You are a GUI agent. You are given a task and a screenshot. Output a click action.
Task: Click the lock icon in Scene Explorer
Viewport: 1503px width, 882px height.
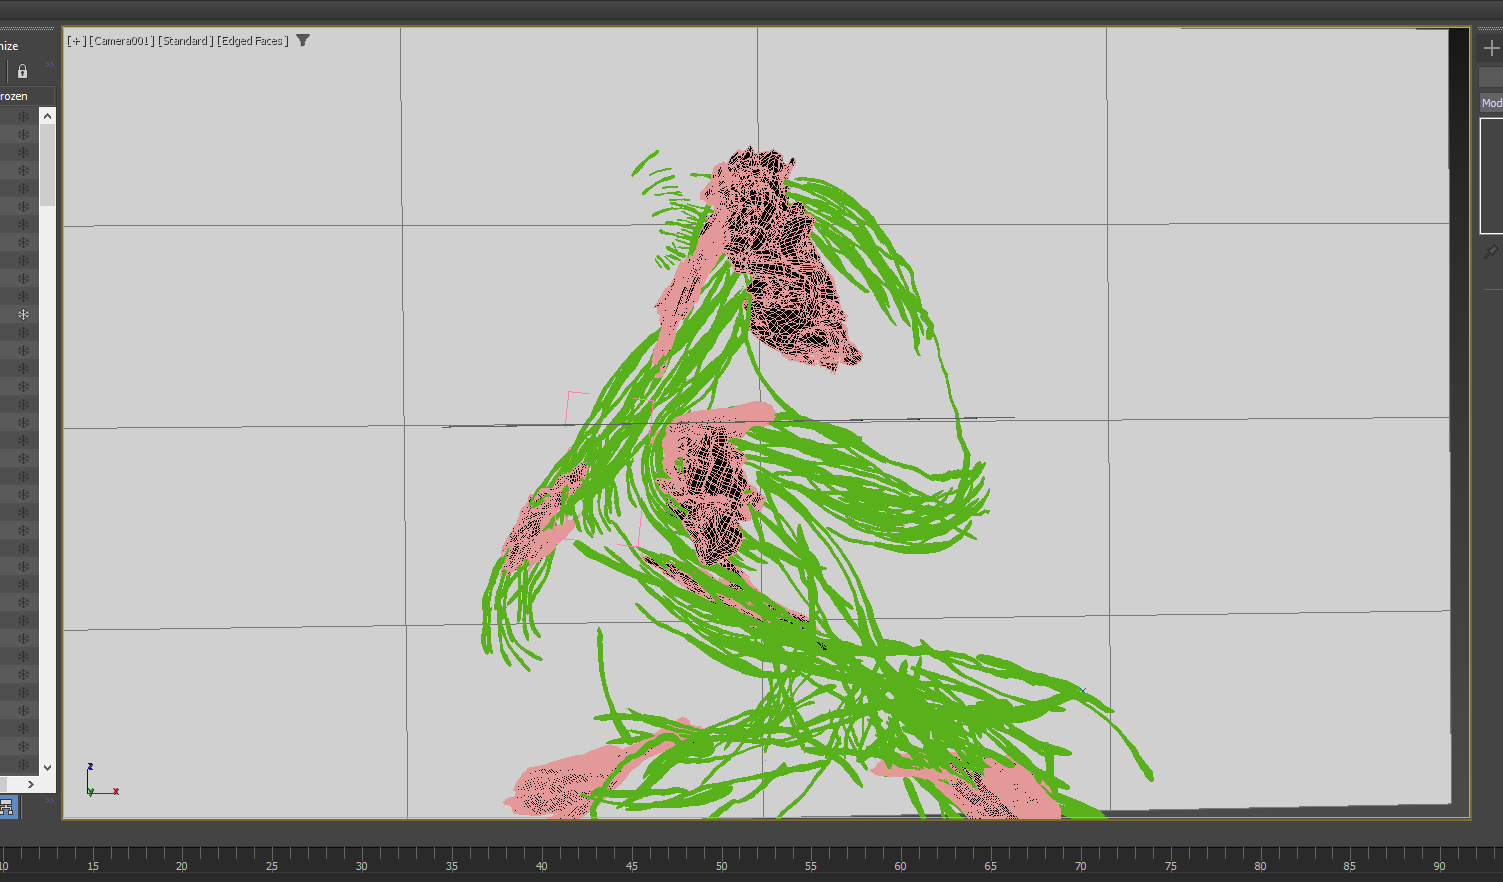coord(22,71)
